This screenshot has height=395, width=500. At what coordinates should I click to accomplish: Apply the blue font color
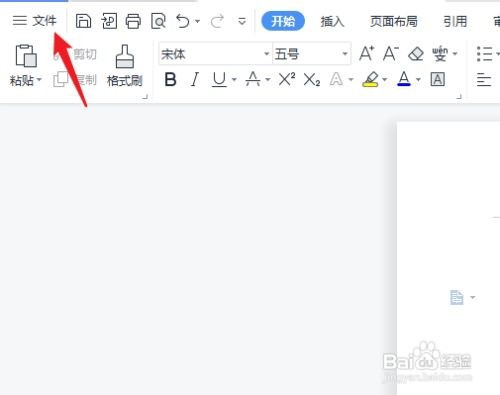[404, 79]
